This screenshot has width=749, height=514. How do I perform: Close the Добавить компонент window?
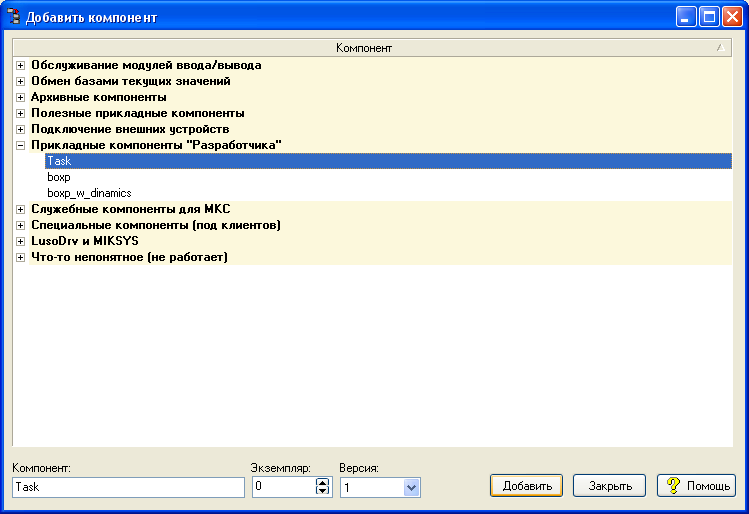click(732, 17)
